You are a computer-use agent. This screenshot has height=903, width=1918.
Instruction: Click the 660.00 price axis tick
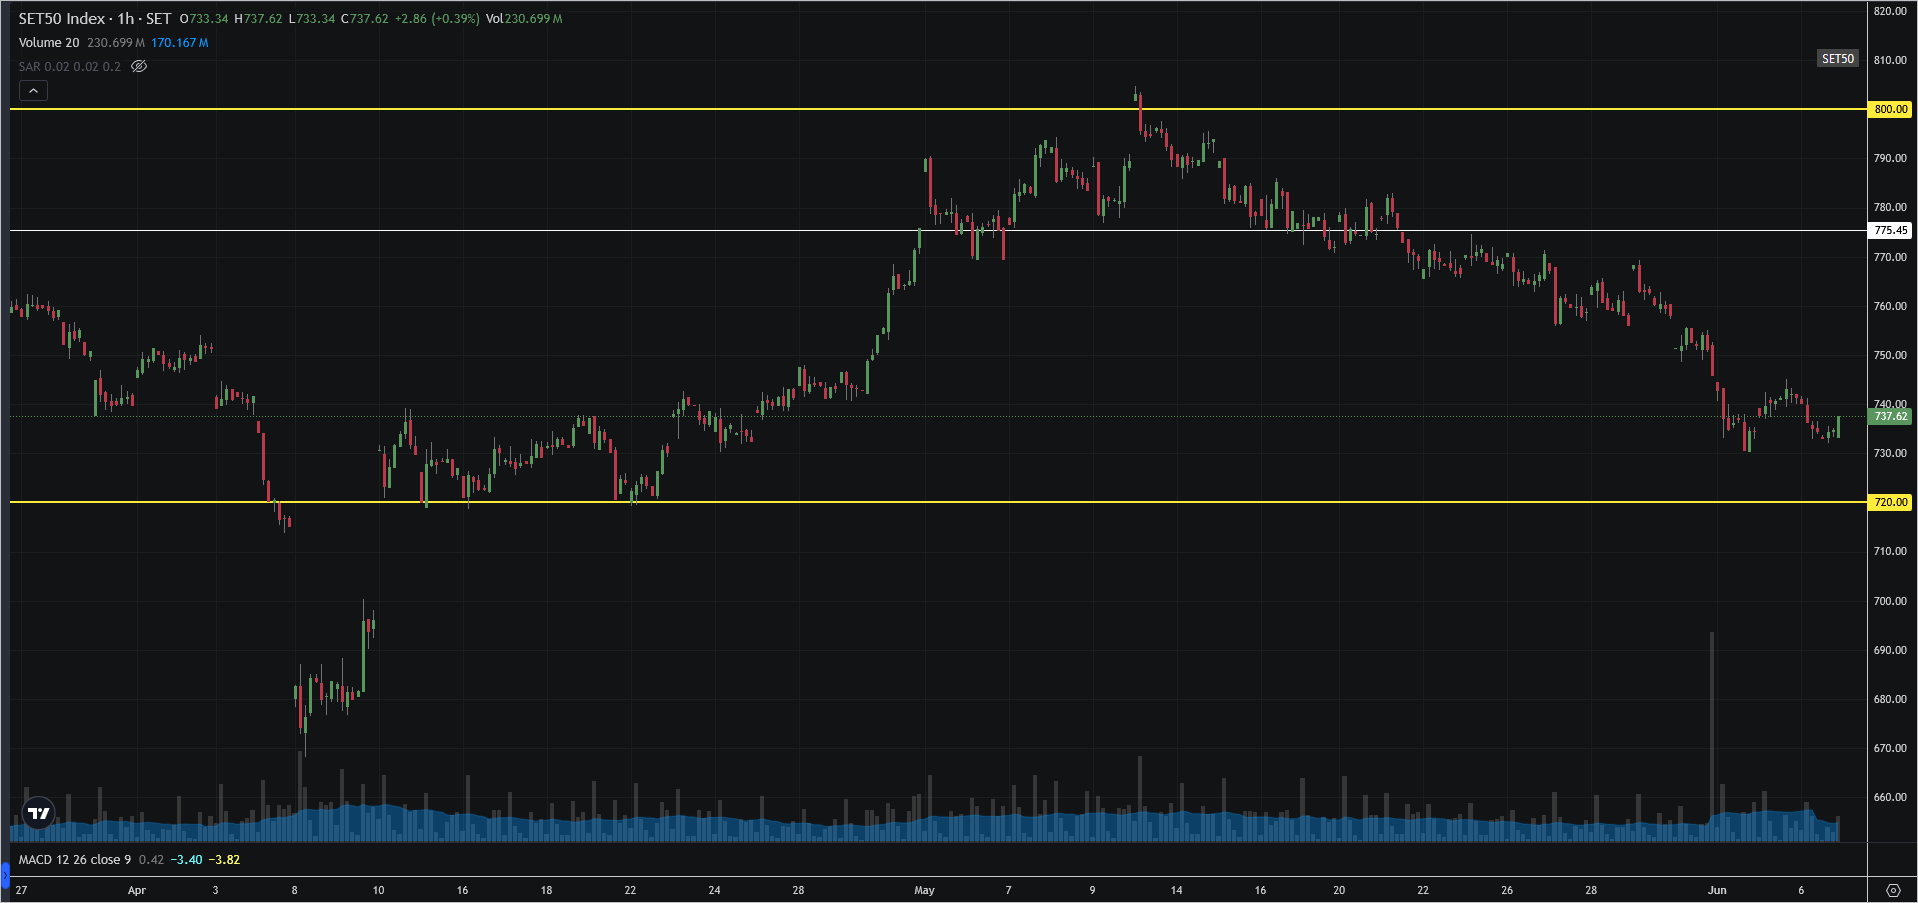1890,797
